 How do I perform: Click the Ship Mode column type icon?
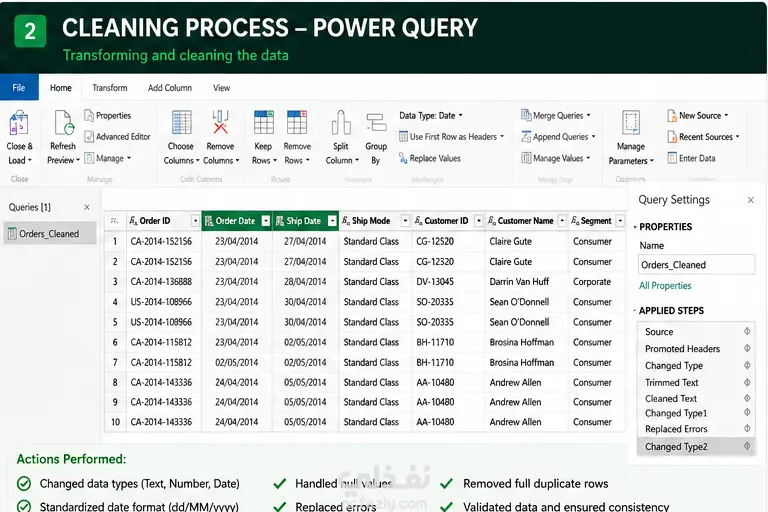click(346, 221)
